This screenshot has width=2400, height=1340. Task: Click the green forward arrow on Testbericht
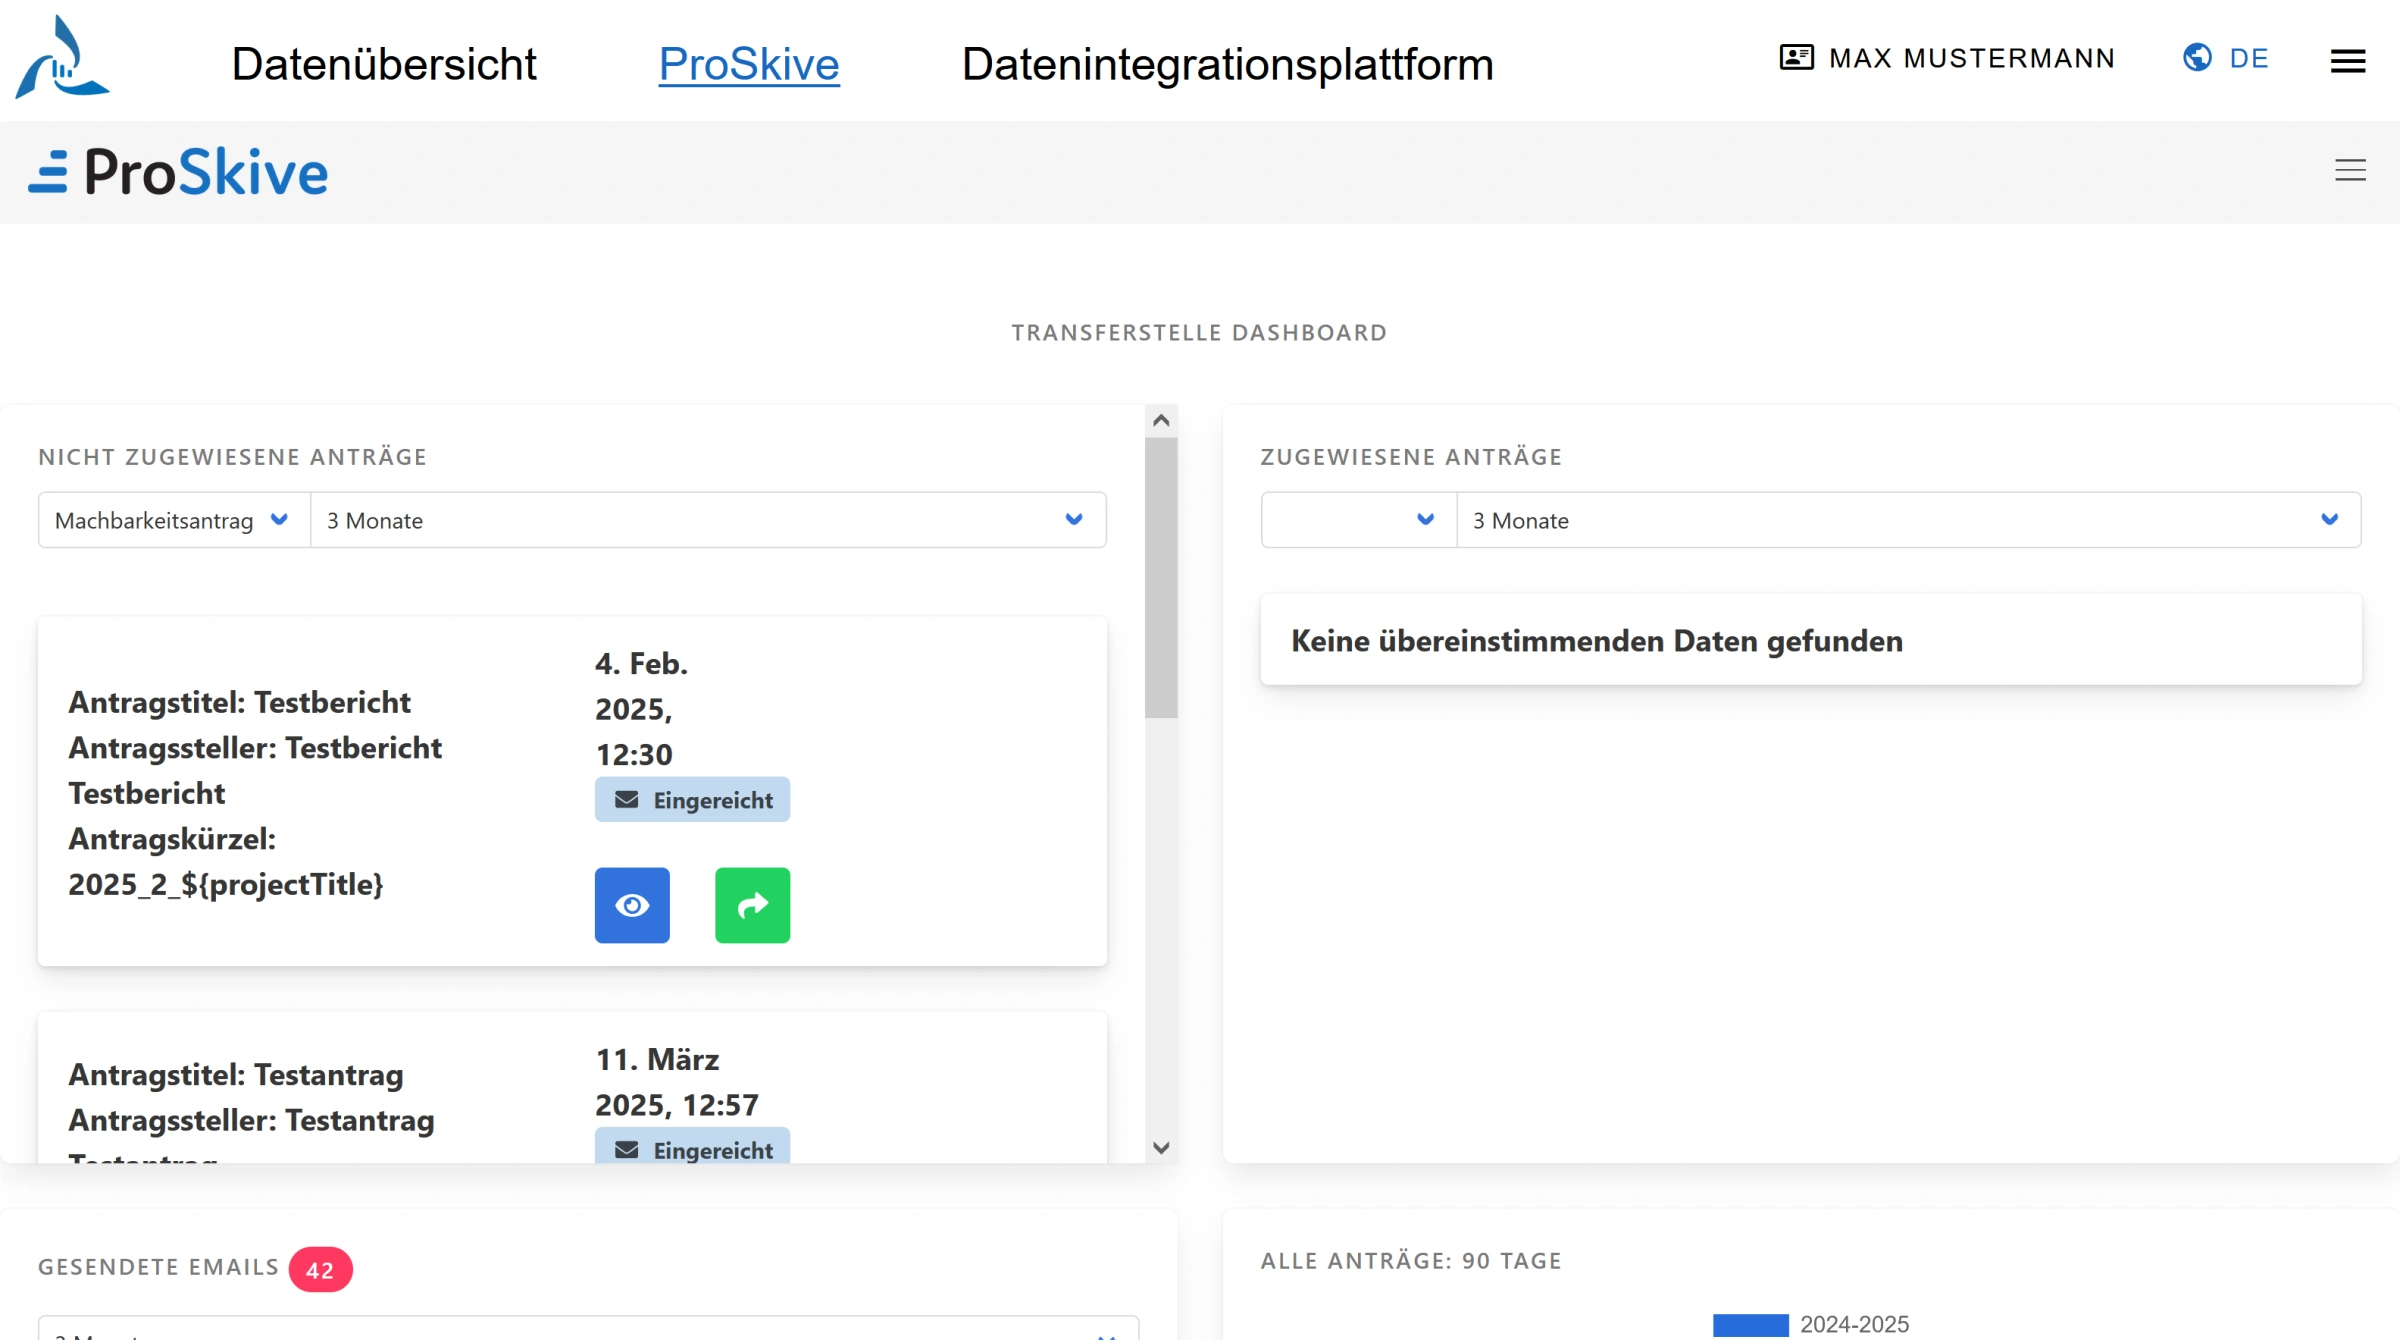tap(752, 905)
